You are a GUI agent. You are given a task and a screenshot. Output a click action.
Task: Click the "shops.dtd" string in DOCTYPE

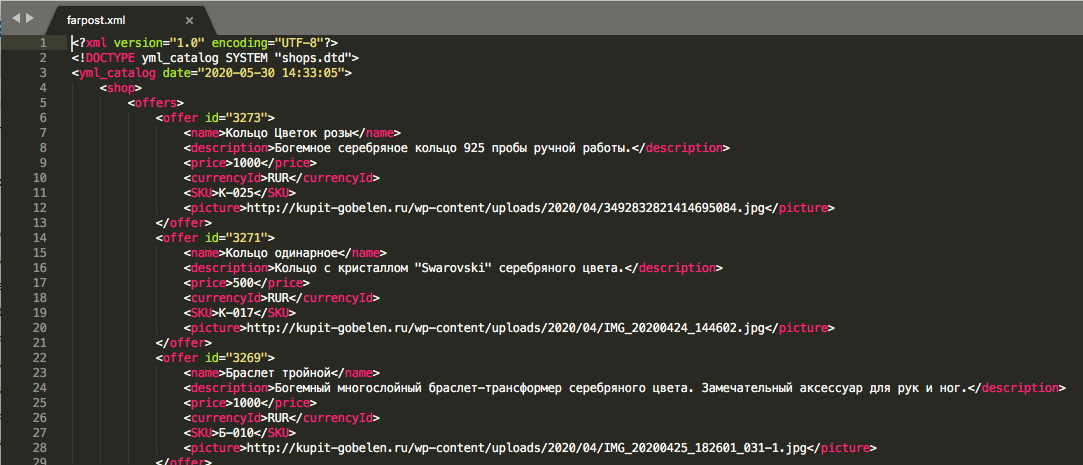click(313, 58)
